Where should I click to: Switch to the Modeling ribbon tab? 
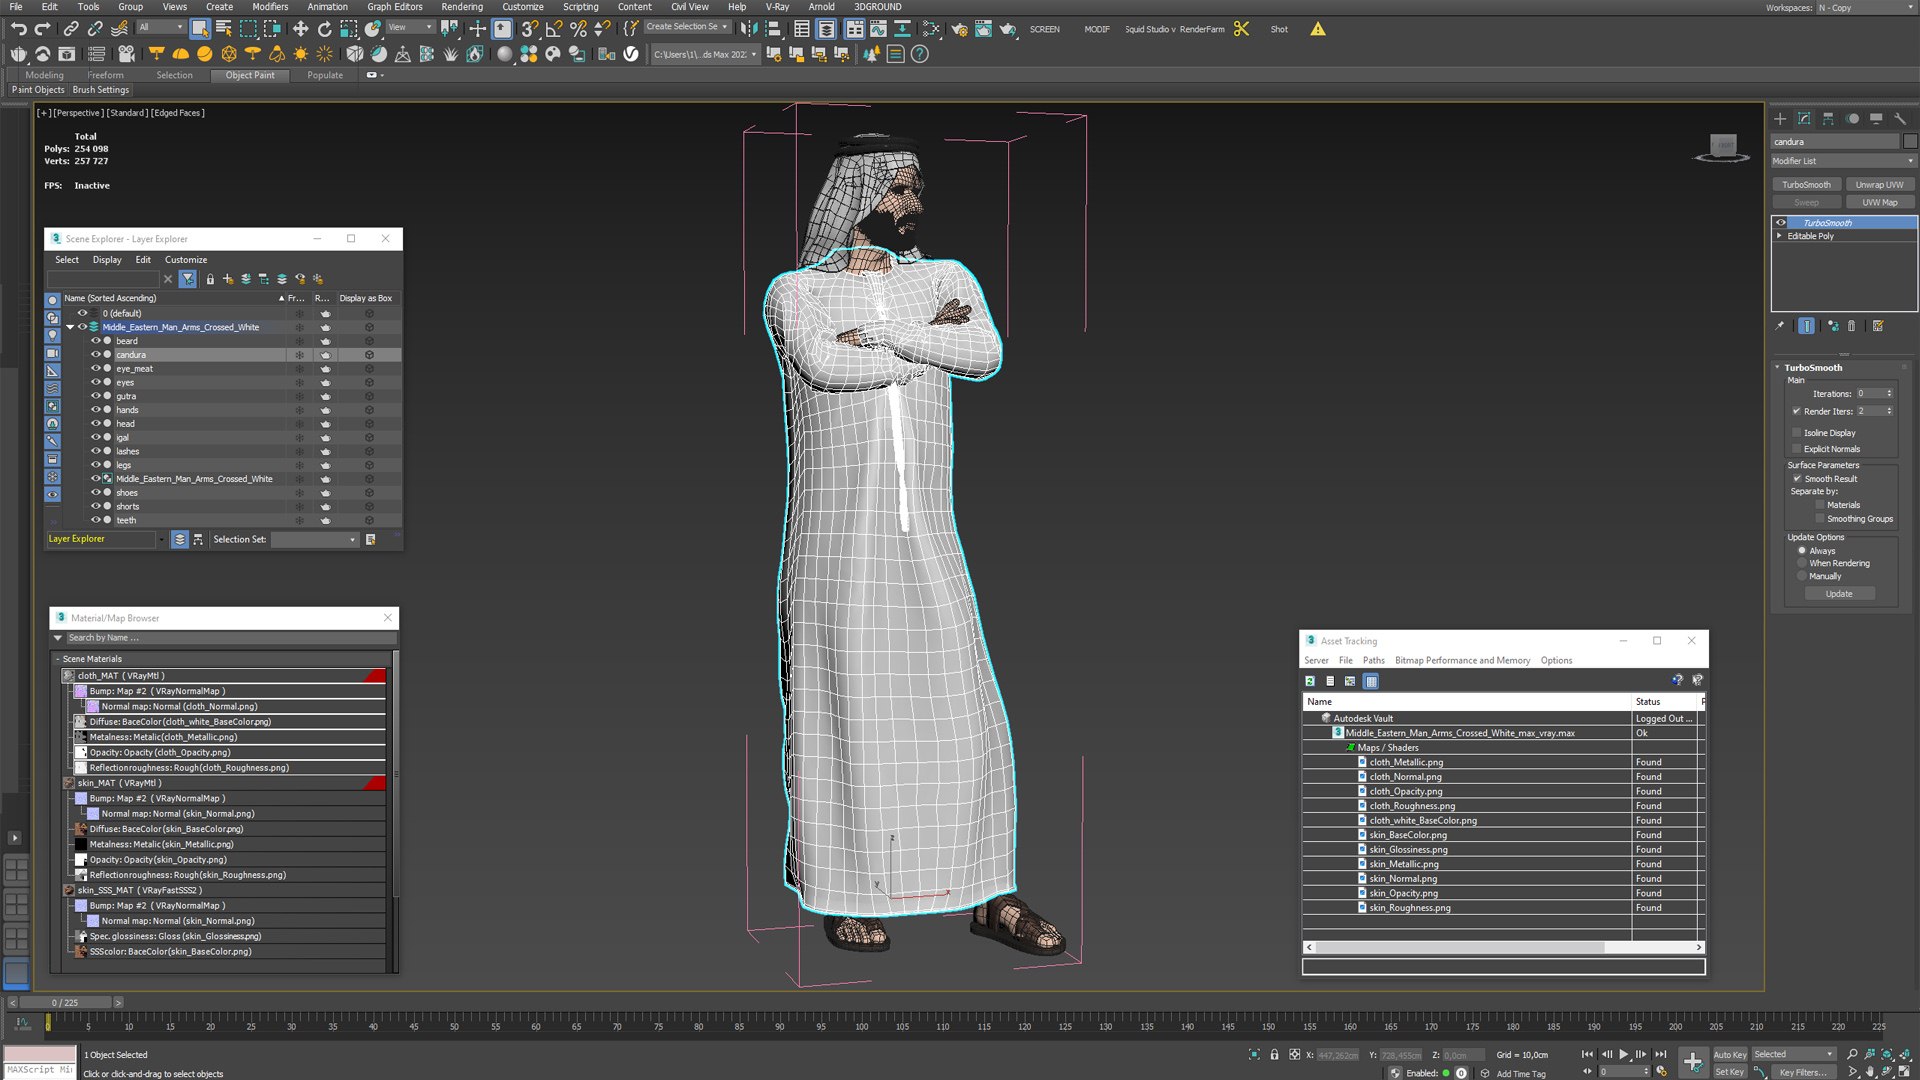[44, 75]
